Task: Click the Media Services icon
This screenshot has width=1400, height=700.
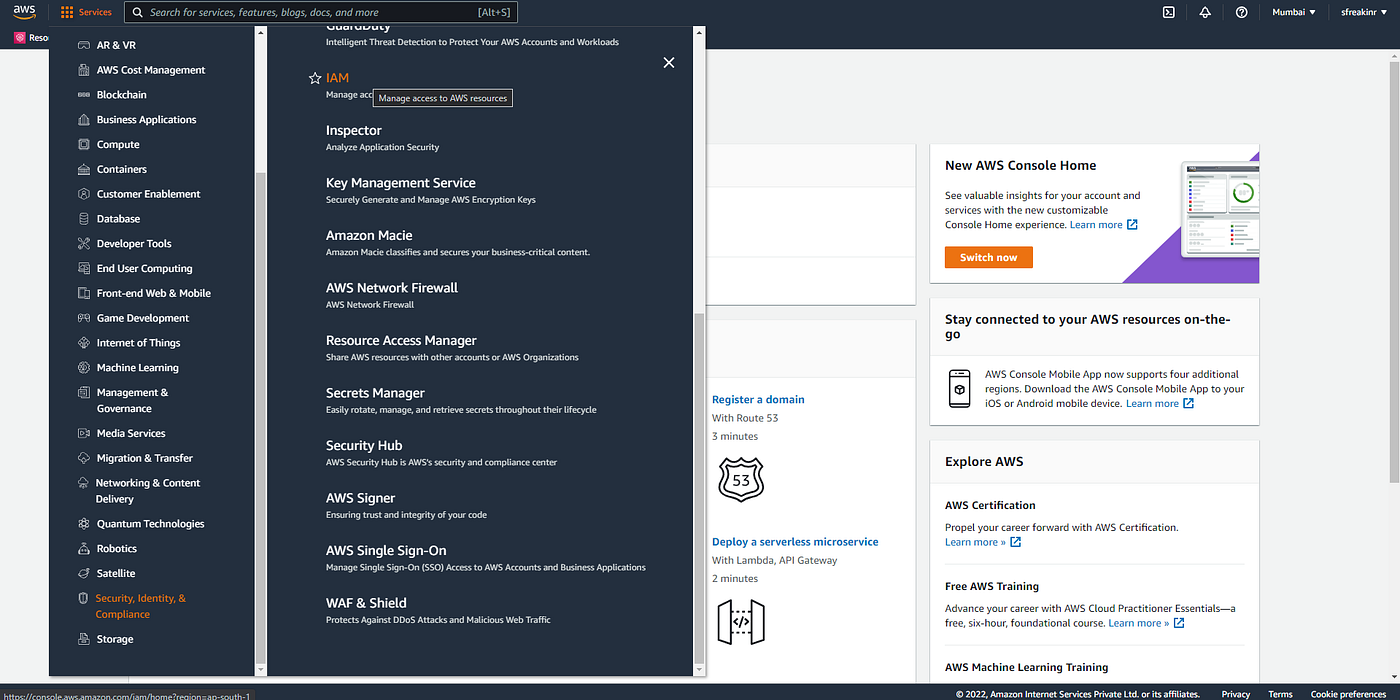Action: 84,433
